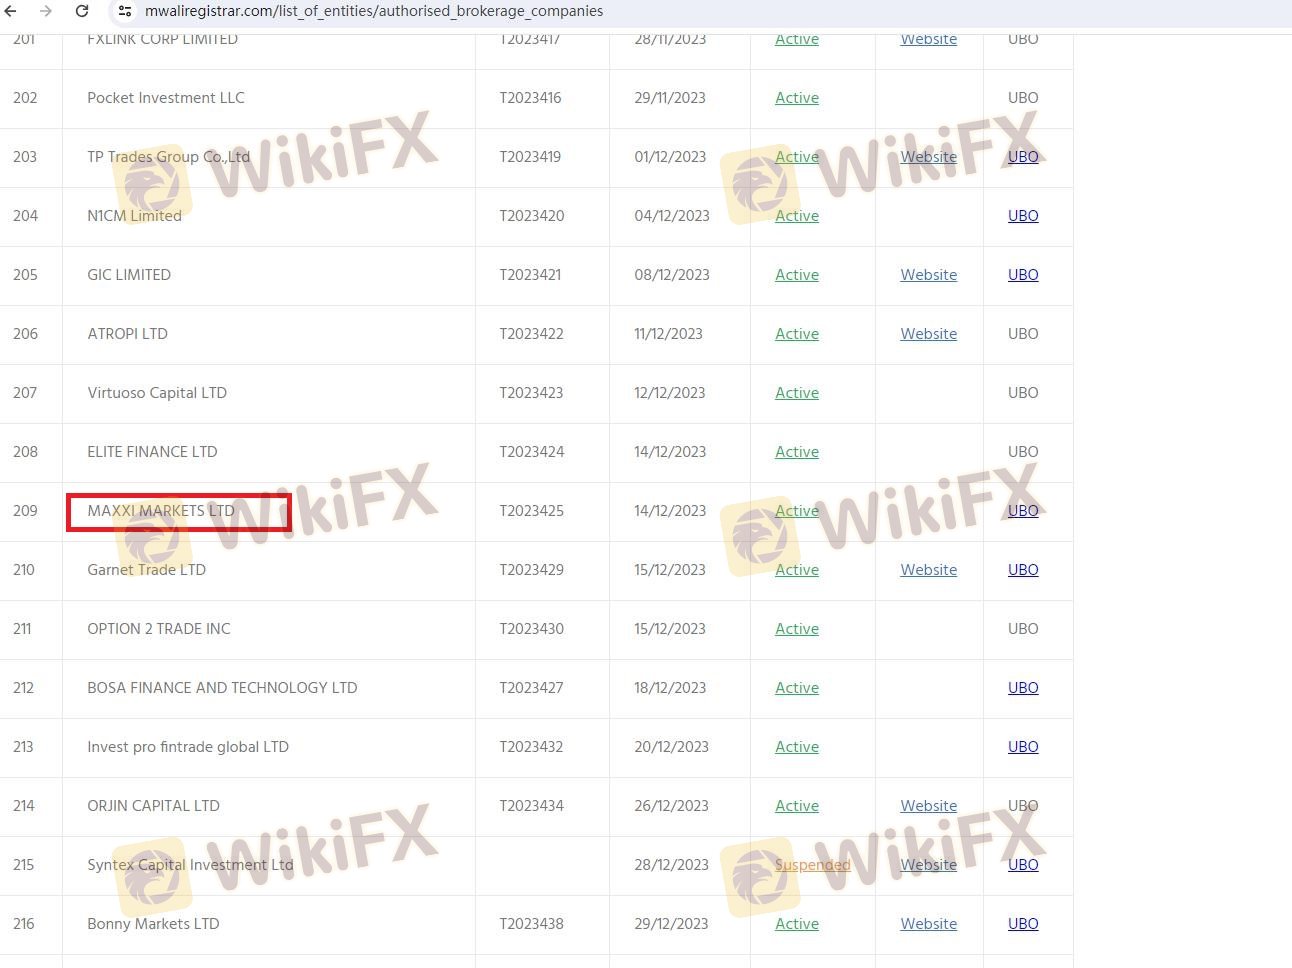The height and width of the screenshot is (968, 1292).
Task: Select date 20/12/2023 for Invest pro fintrade
Action: tap(672, 747)
